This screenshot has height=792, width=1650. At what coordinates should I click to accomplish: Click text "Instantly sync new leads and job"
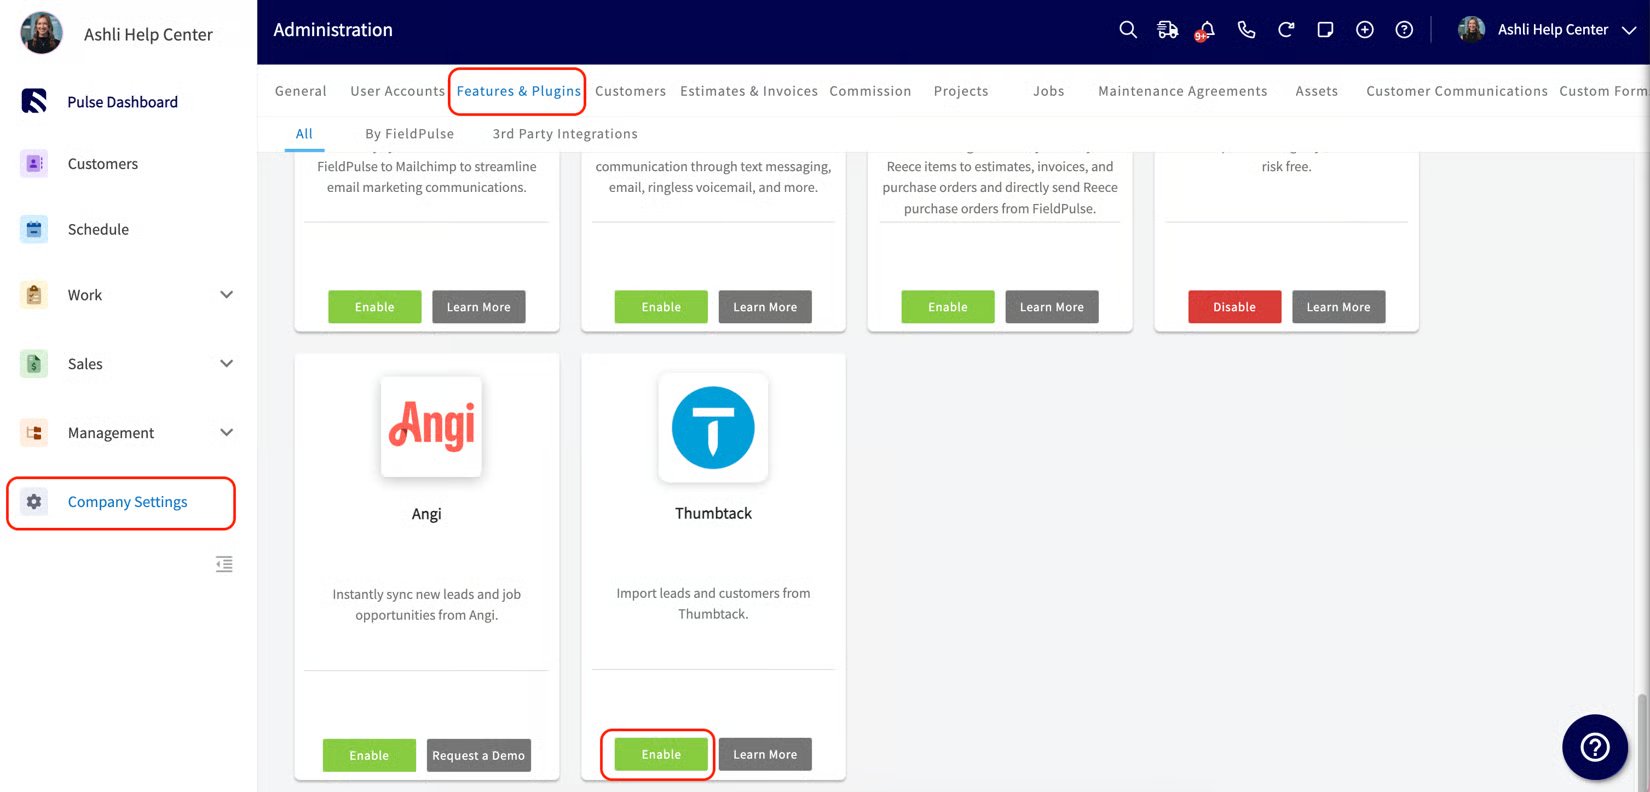tap(426, 594)
